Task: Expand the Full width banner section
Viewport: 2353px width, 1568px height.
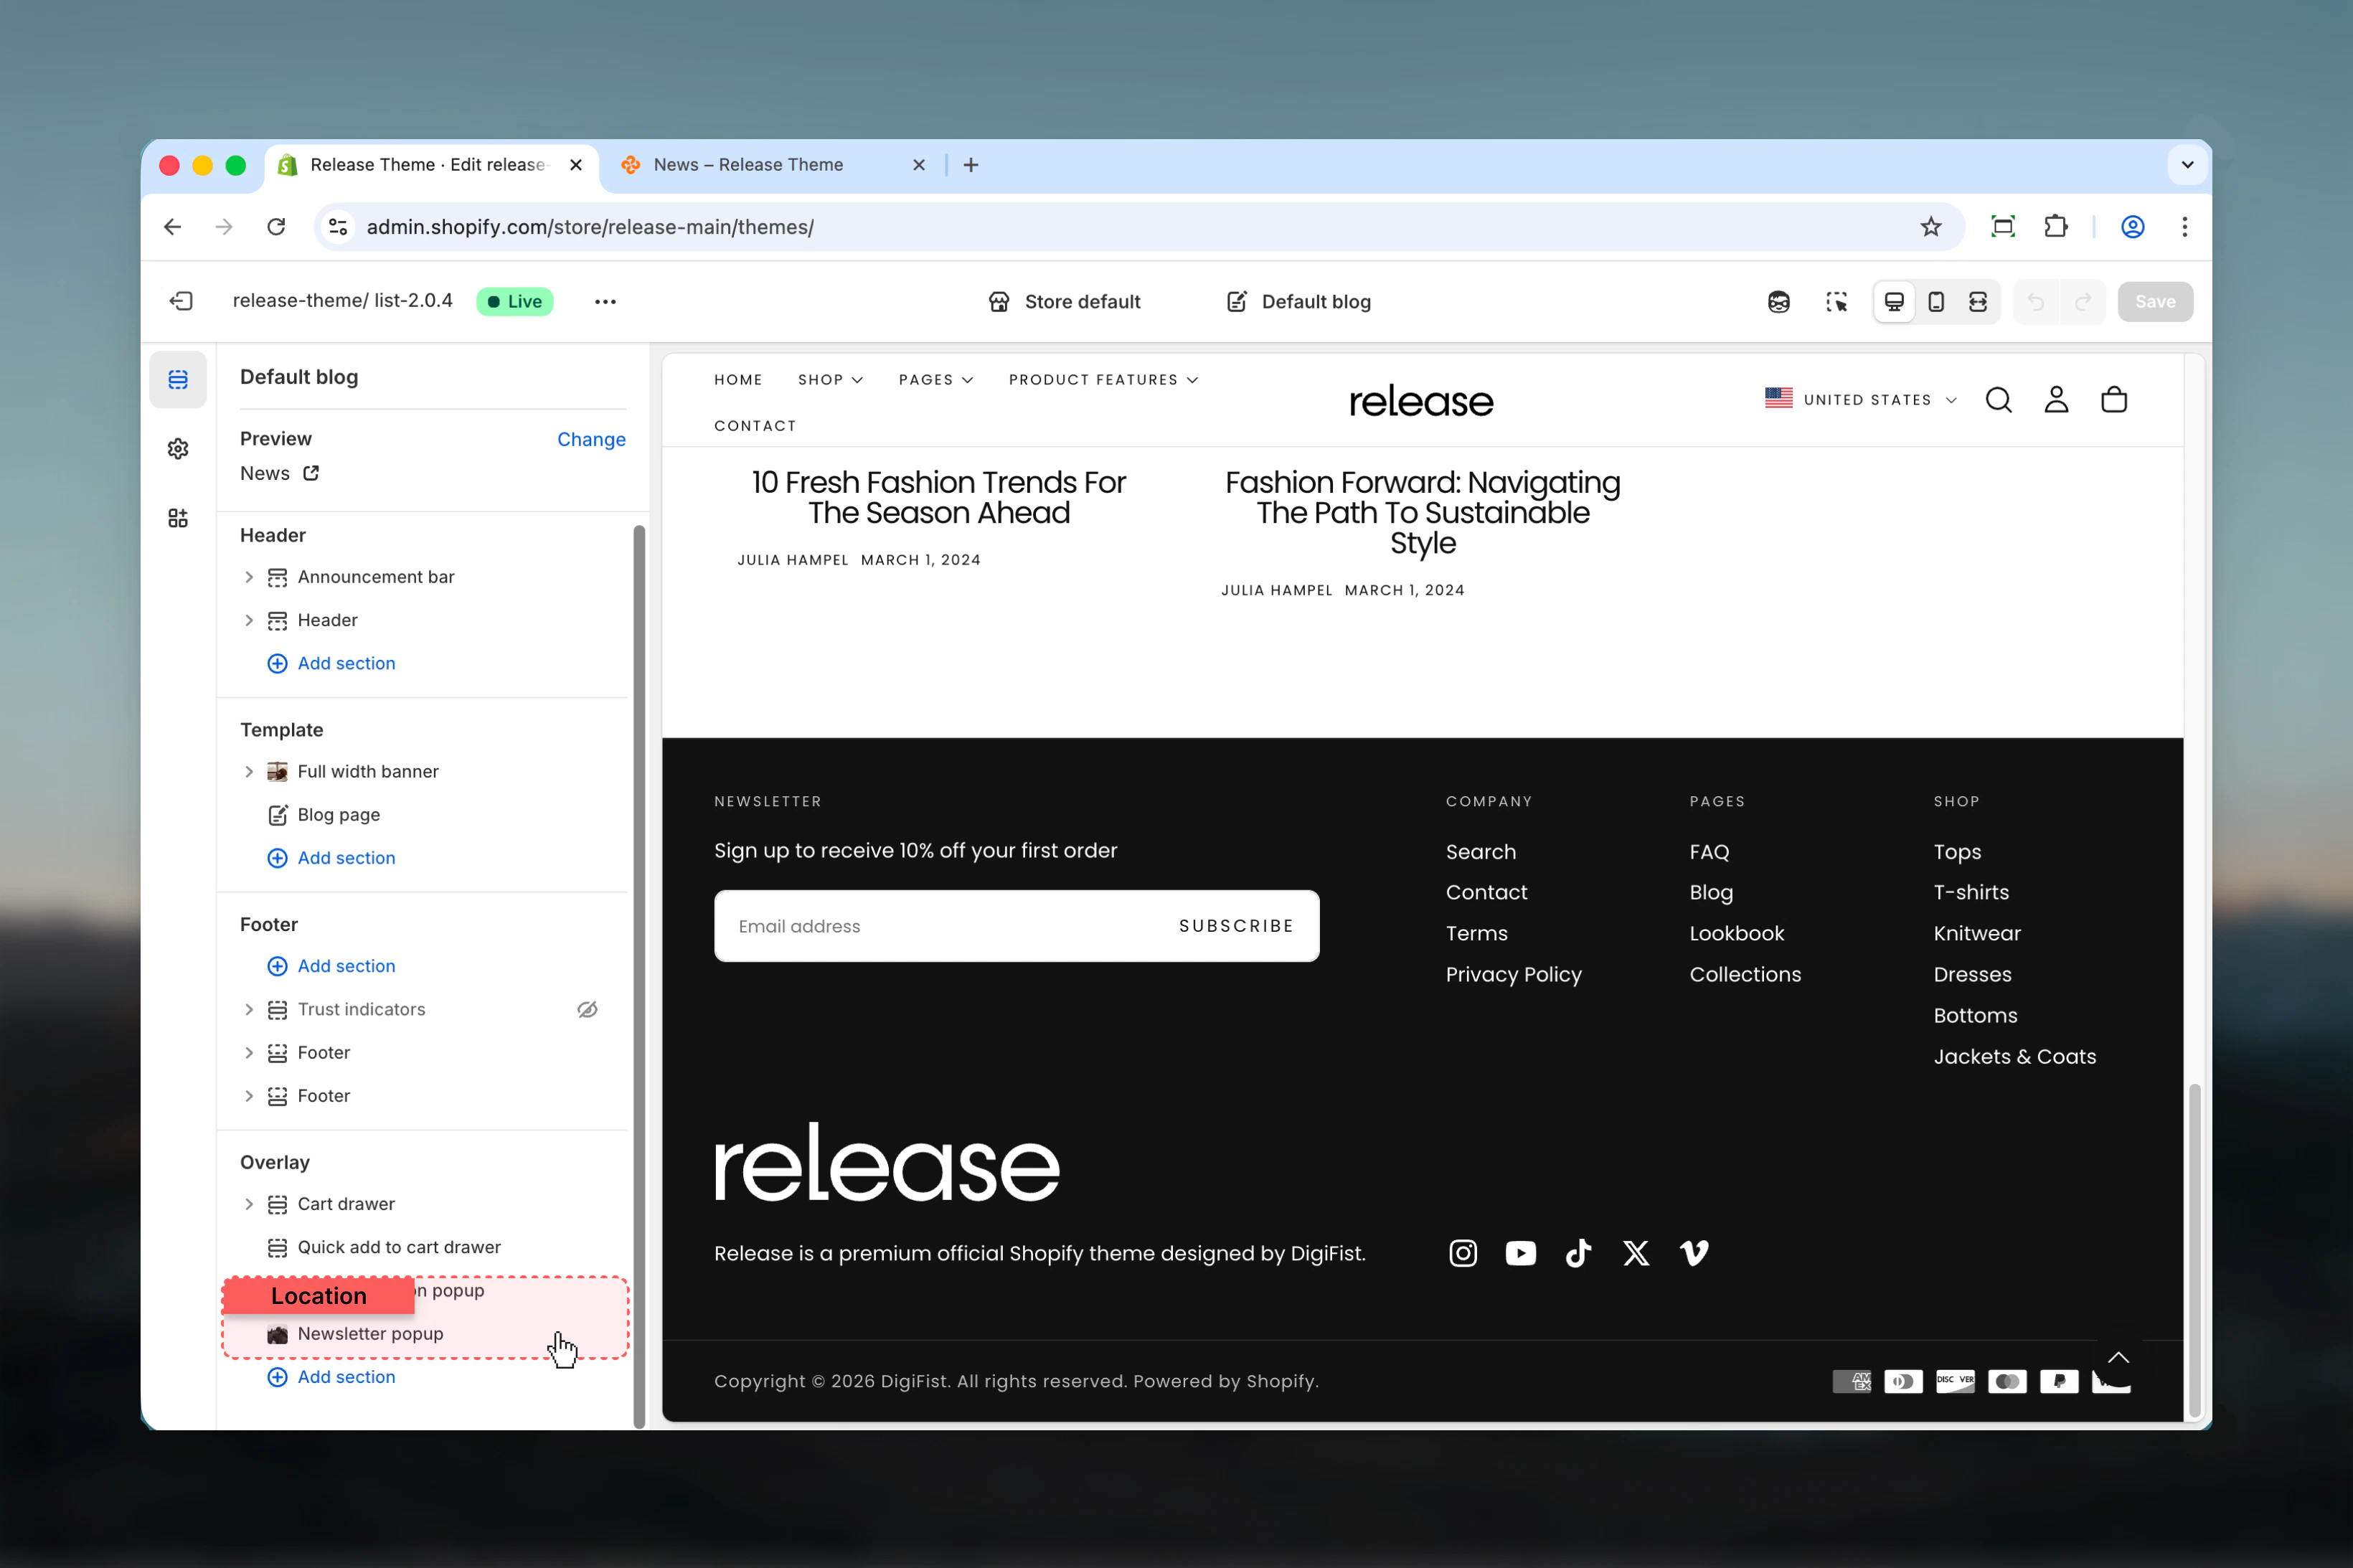Action: [x=249, y=771]
